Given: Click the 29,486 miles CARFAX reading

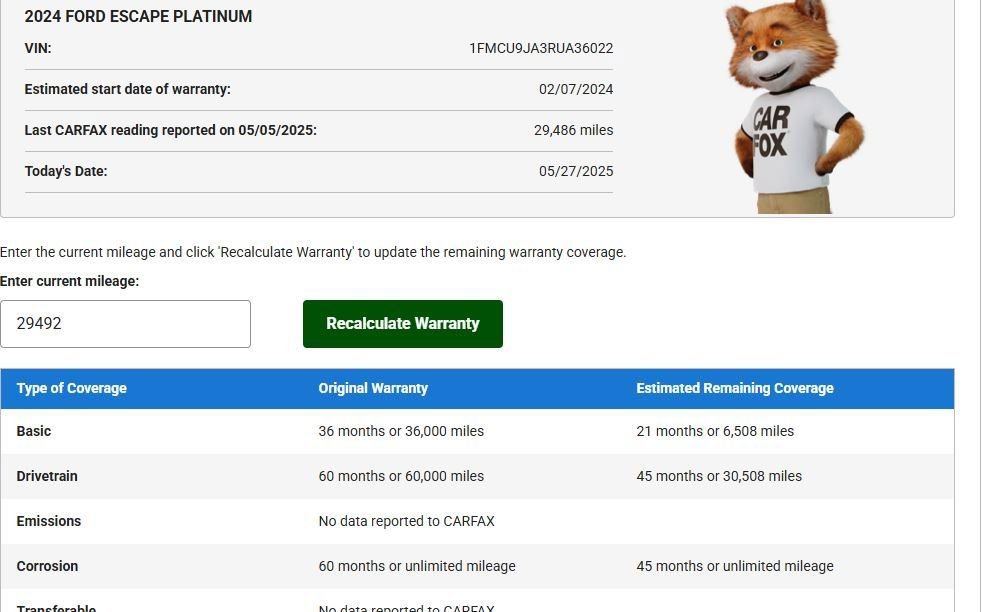Looking at the screenshot, I should point(573,130).
